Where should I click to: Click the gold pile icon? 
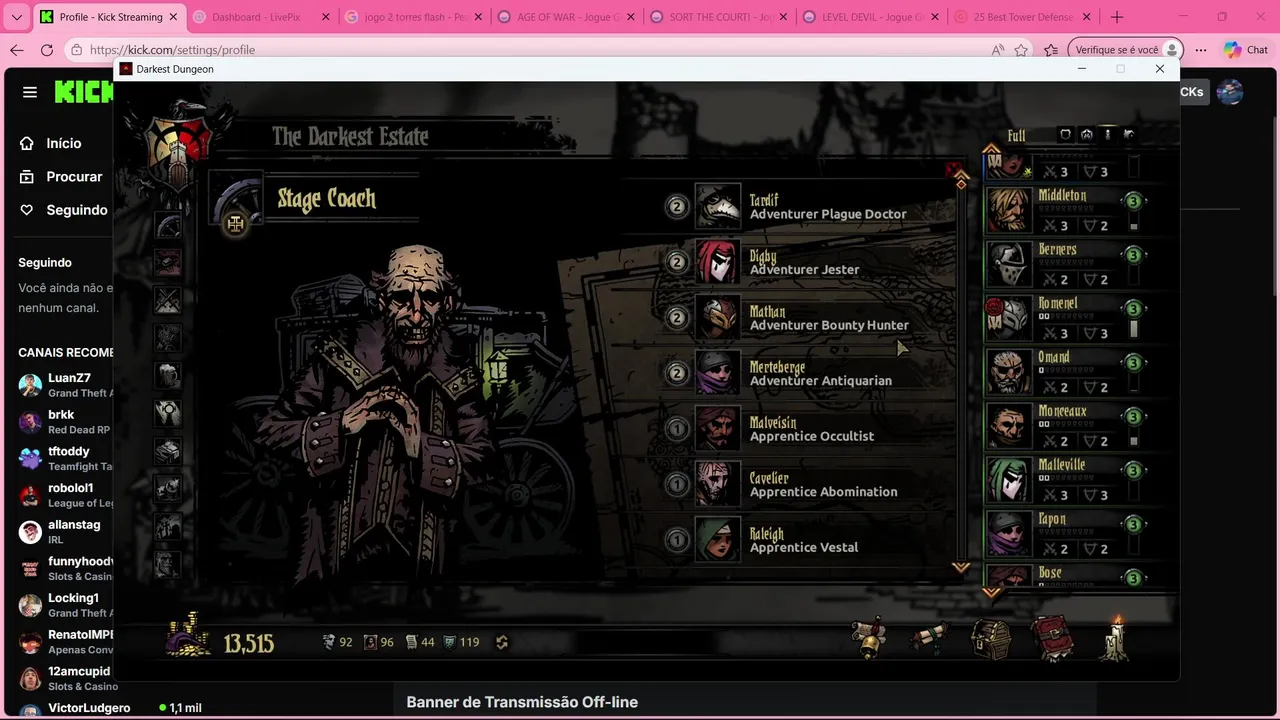189,635
